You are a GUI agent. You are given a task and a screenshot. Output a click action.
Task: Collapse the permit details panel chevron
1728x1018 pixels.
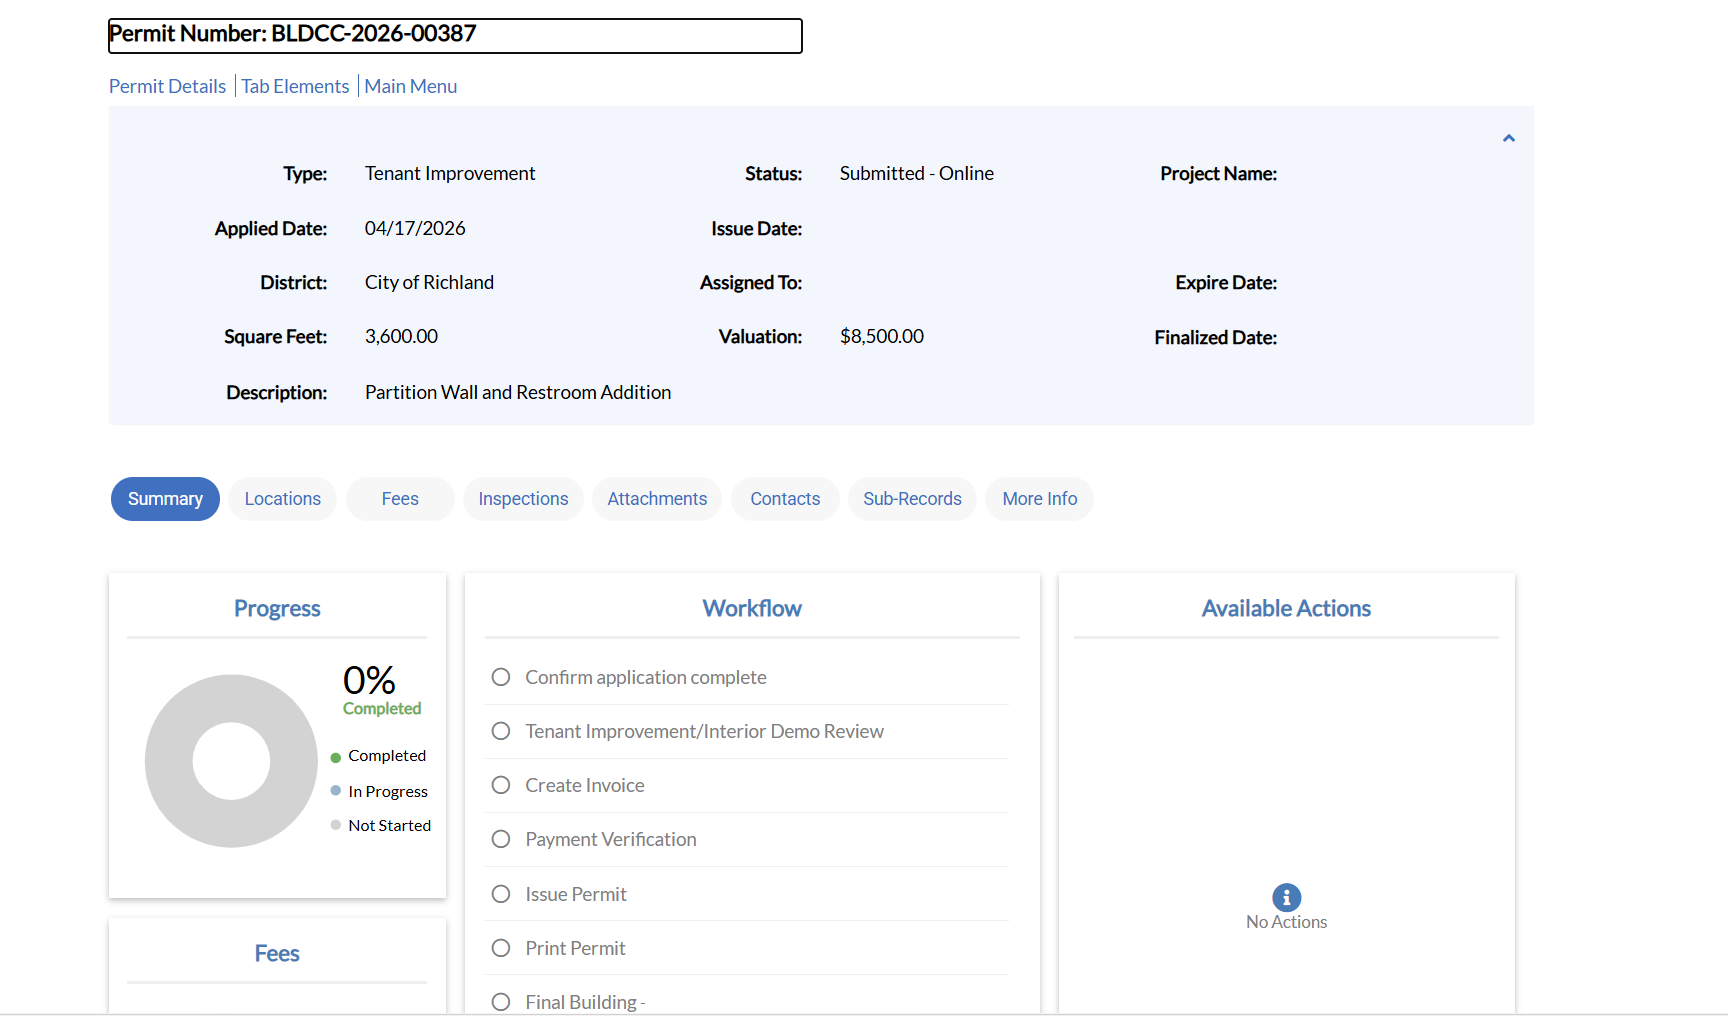[1509, 138]
